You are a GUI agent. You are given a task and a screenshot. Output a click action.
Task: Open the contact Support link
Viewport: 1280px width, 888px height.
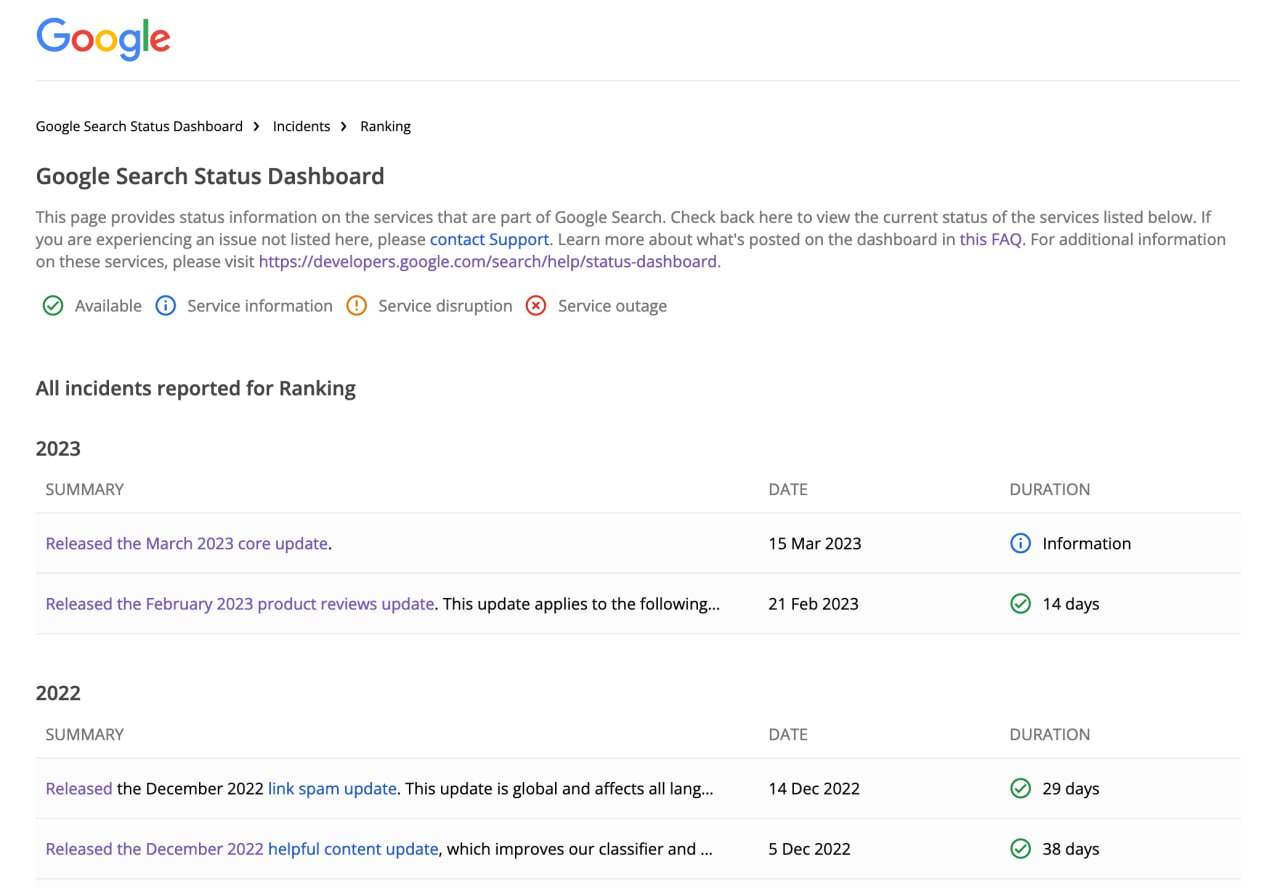click(489, 240)
